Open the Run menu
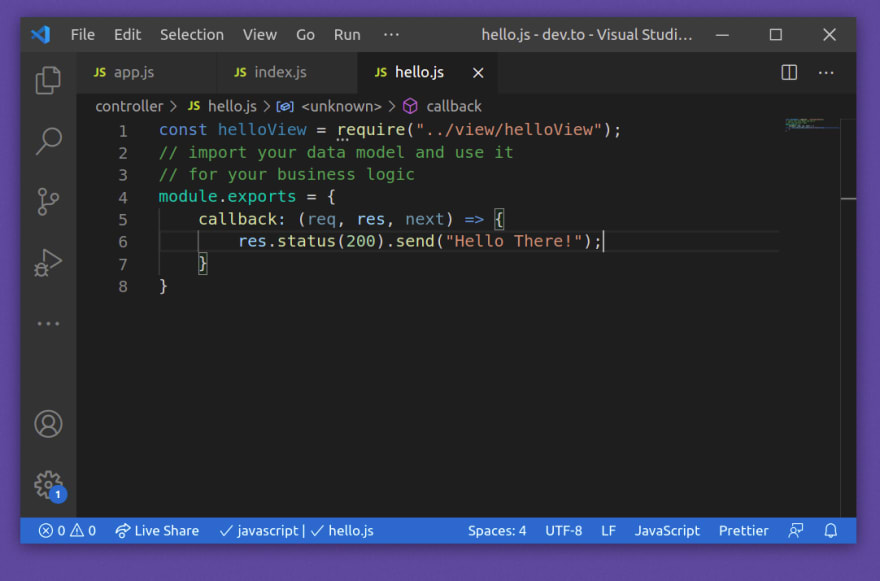 tap(347, 35)
